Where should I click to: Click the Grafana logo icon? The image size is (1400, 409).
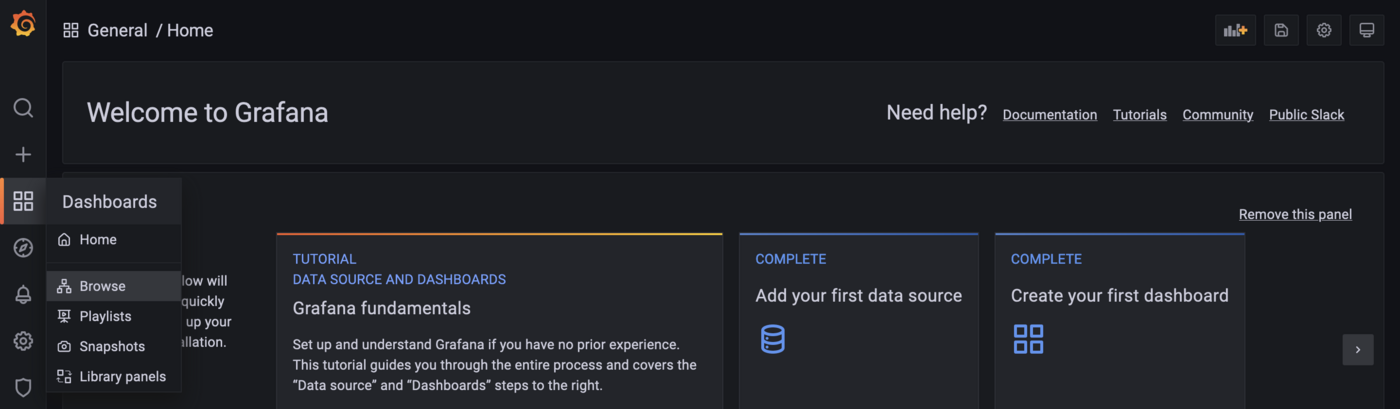(x=23, y=24)
